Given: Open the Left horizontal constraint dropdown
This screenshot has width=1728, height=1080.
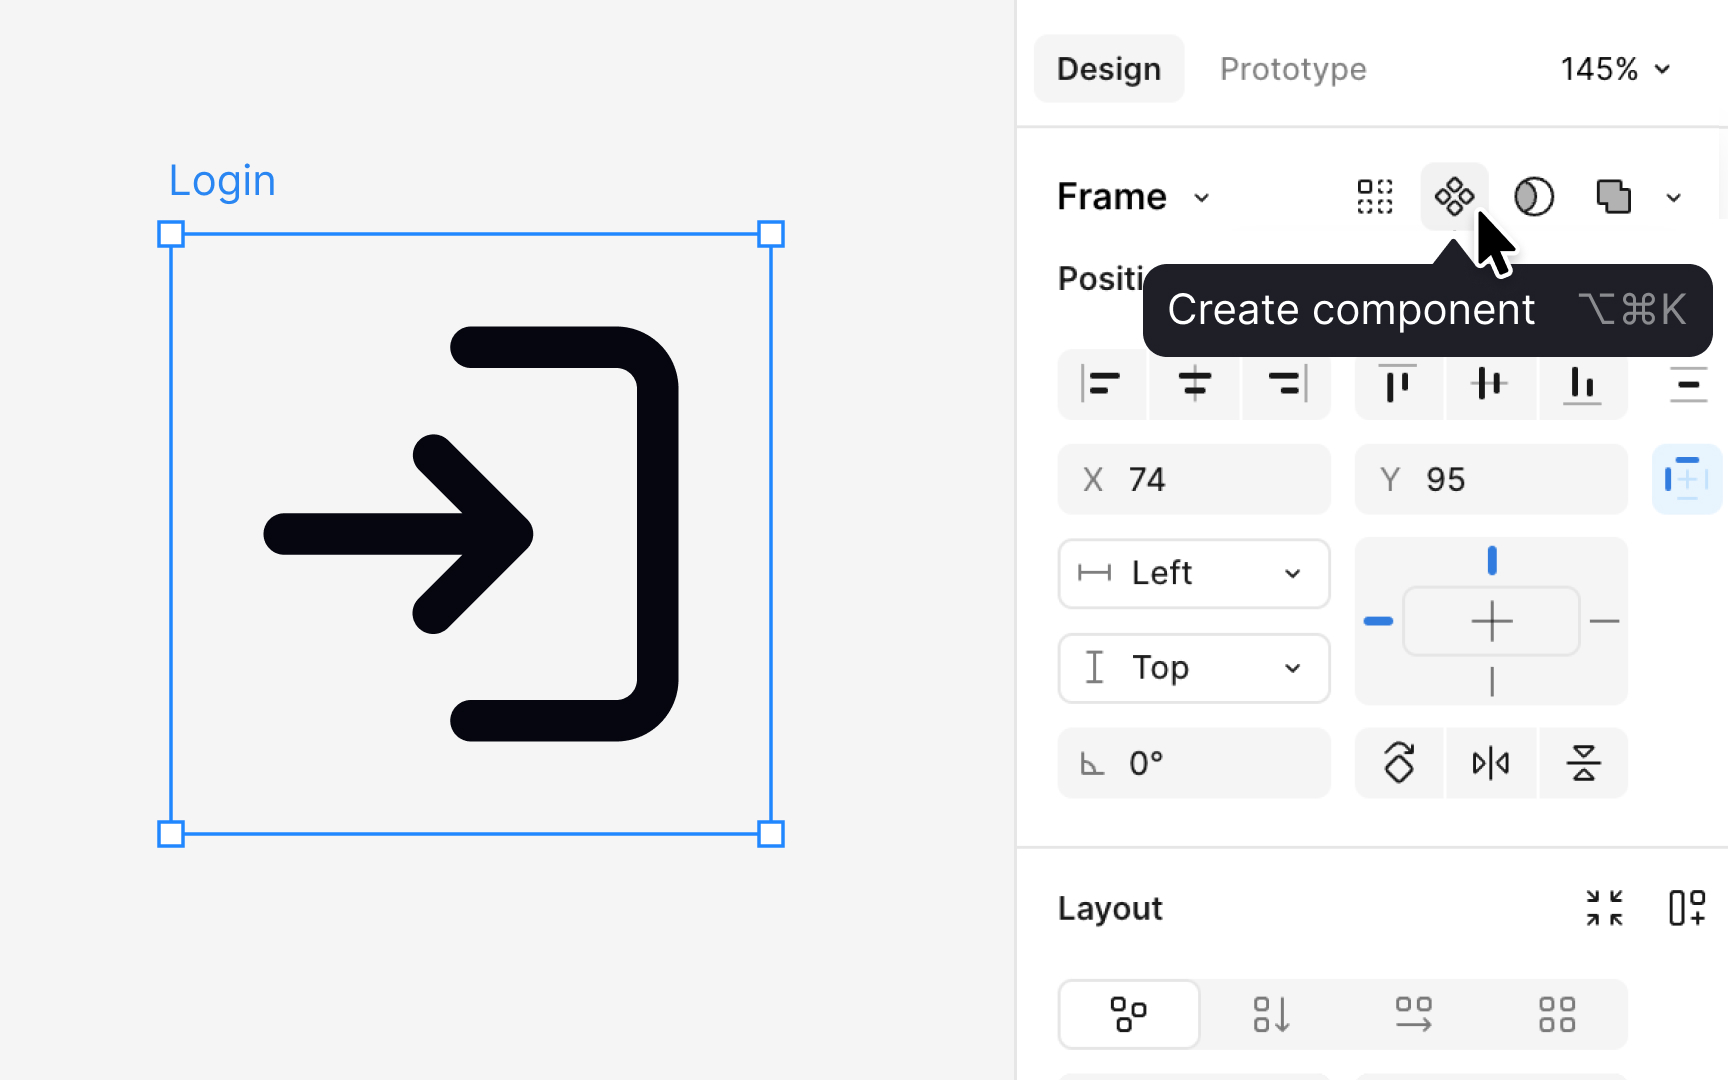Looking at the screenshot, I should [x=1193, y=573].
